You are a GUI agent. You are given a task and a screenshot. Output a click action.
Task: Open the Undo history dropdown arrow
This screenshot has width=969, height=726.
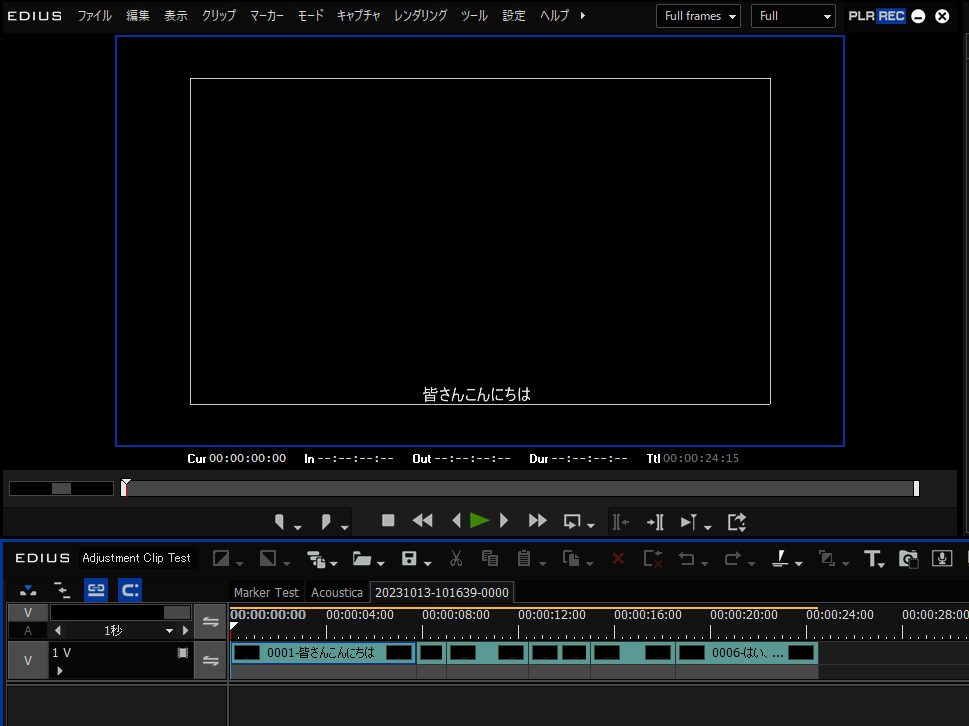tap(705, 563)
